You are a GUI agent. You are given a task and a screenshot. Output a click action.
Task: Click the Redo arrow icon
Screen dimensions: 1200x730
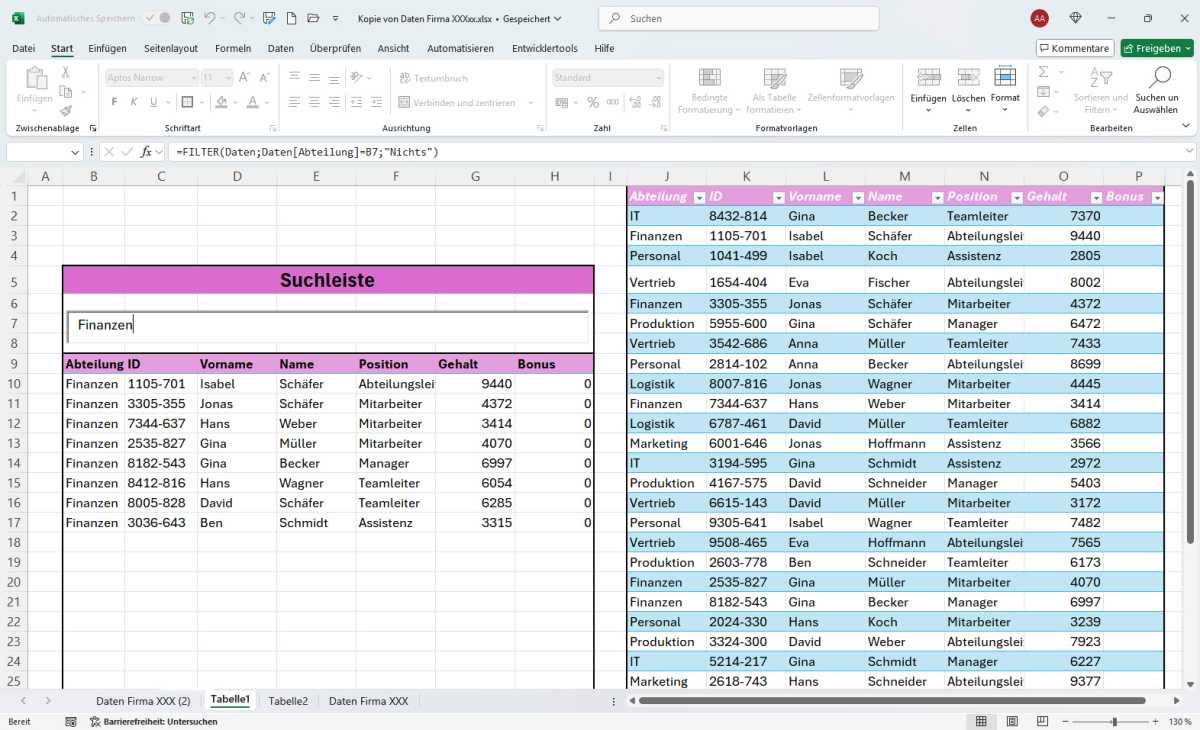[x=239, y=18]
